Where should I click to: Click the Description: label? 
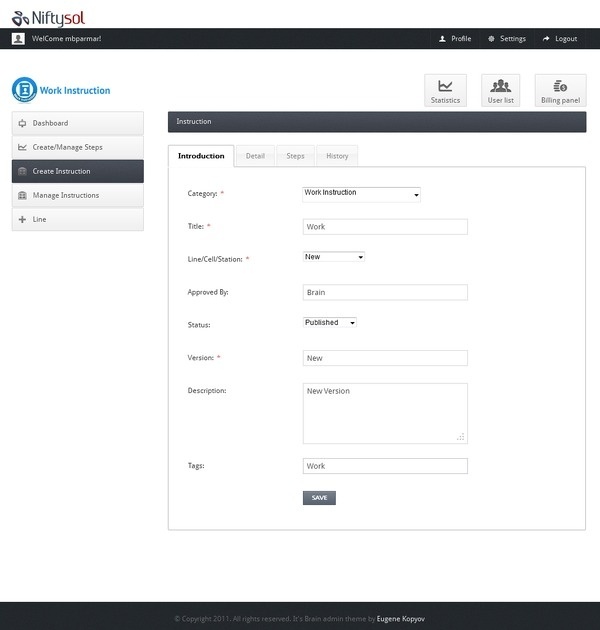[207, 391]
